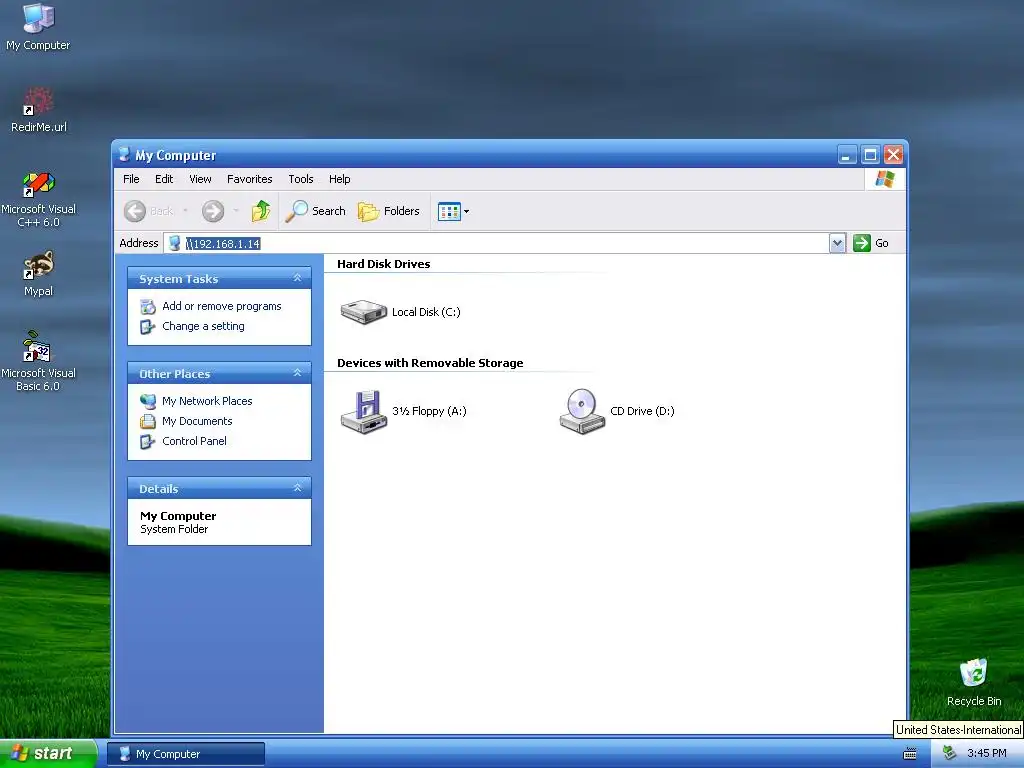Click Devices with Removable Storage header
This screenshot has height=768, width=1024.
pyautogui.click(x=430, y=363)
